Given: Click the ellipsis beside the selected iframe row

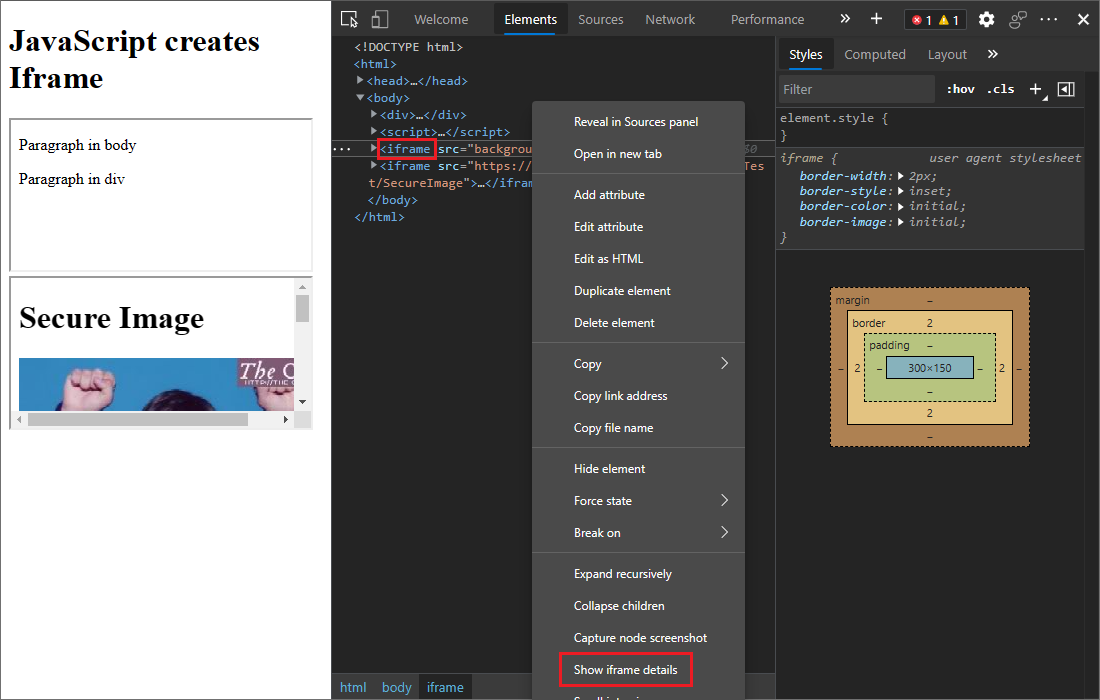Looking at the screenshot, I should (342, 149).
